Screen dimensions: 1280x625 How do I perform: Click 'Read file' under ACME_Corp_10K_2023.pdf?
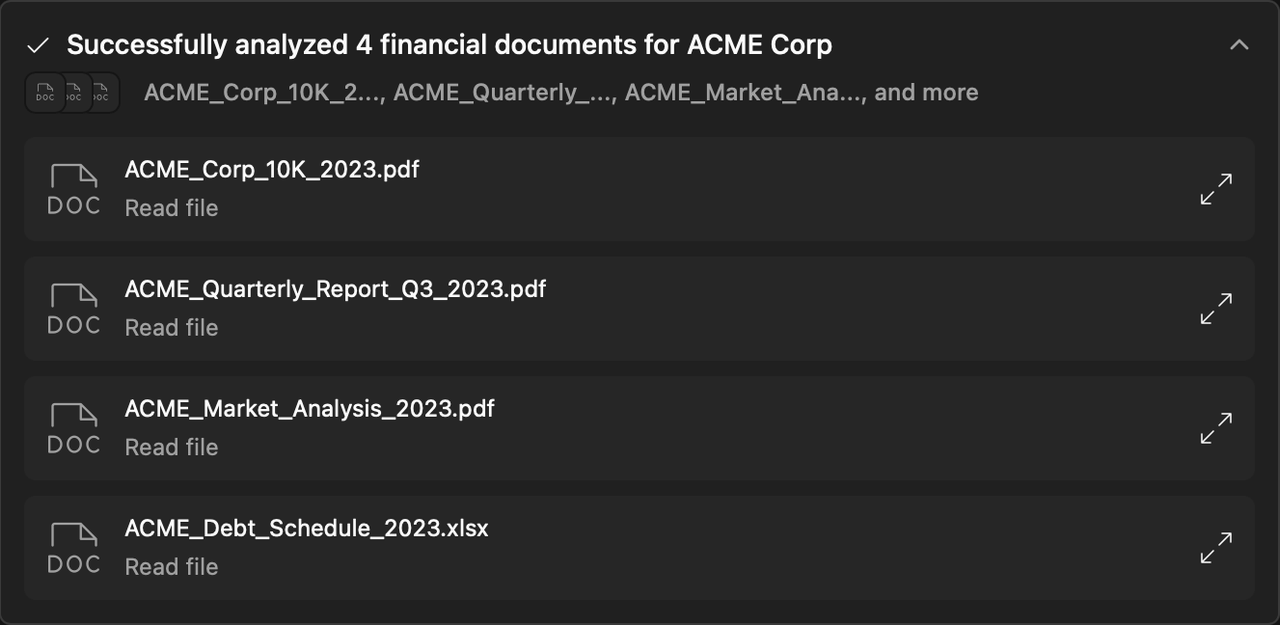pos(171,208)
